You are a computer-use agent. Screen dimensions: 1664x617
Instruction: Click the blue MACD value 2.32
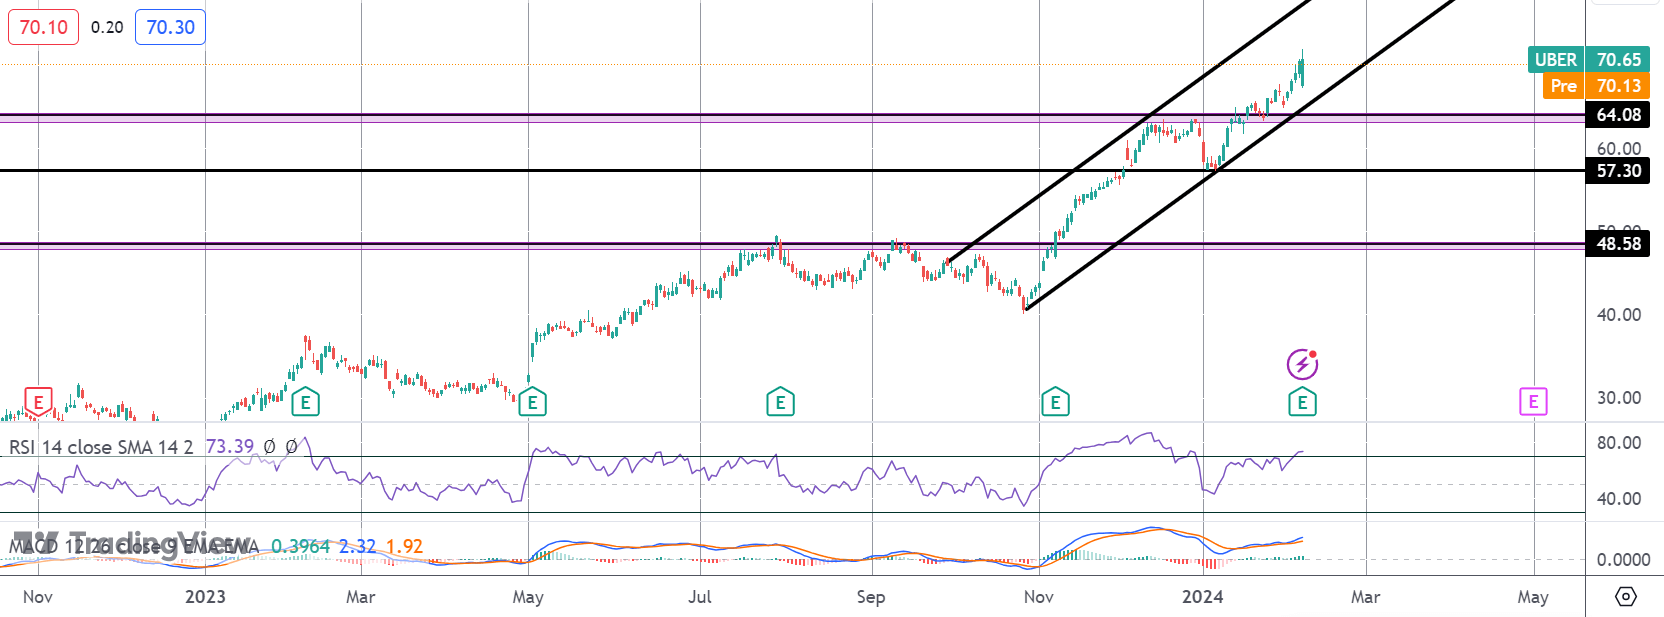pyautogui.click(x=357, y=546)
